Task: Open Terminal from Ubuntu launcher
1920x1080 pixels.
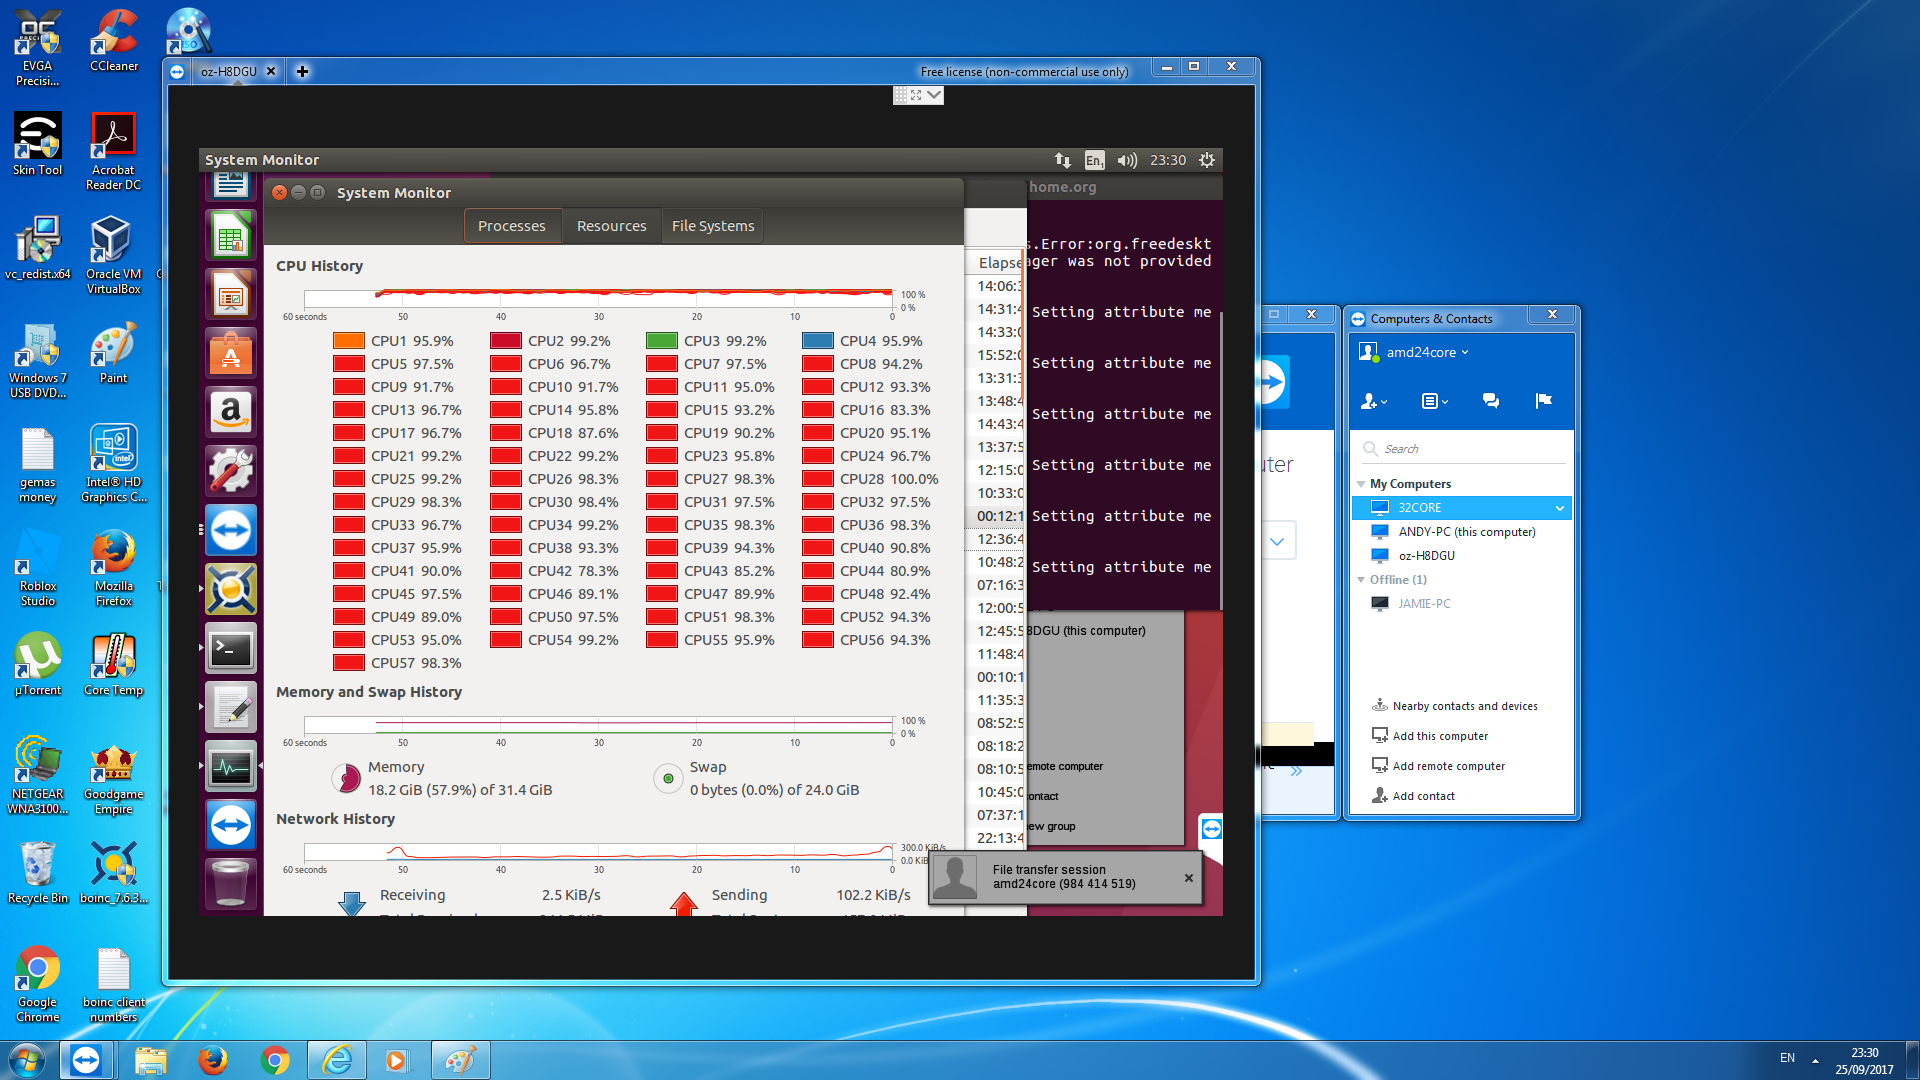Action: [231, 649]
